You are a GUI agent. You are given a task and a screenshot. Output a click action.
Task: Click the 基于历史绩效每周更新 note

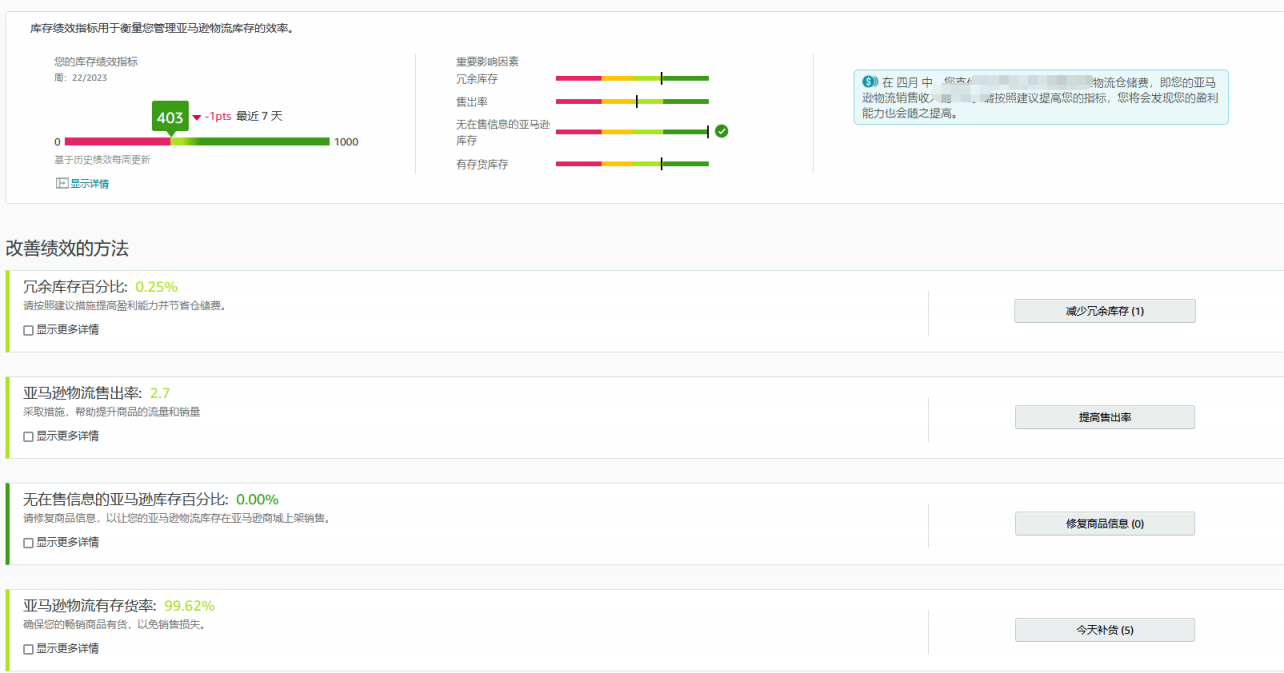tap(102, 160)
